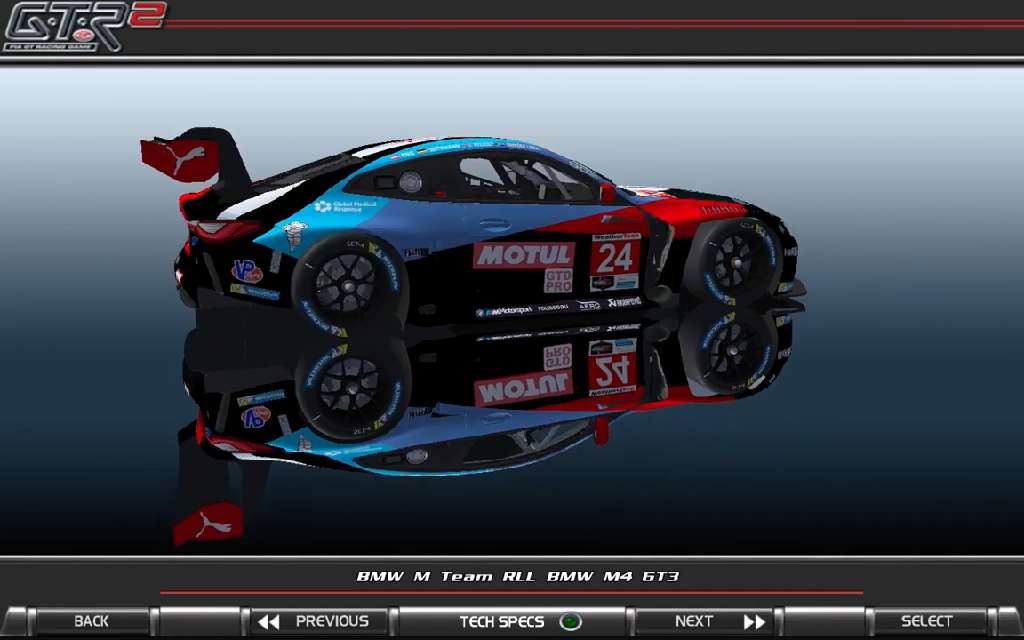This screenshot has width=1024, height=640.
Task: Click the GTR2 logo
Action: (85, 26)
